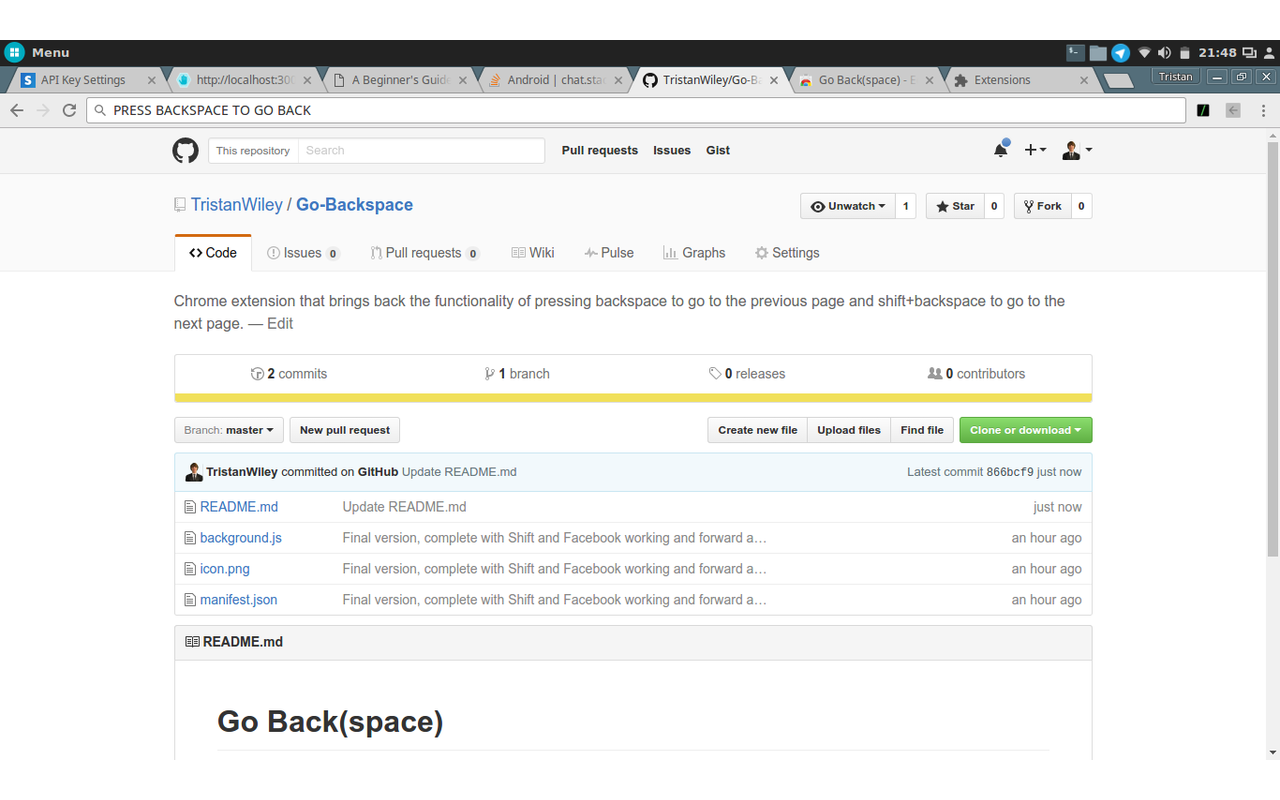
Task: Switch to the Code tab
Action: coord(213,253)
